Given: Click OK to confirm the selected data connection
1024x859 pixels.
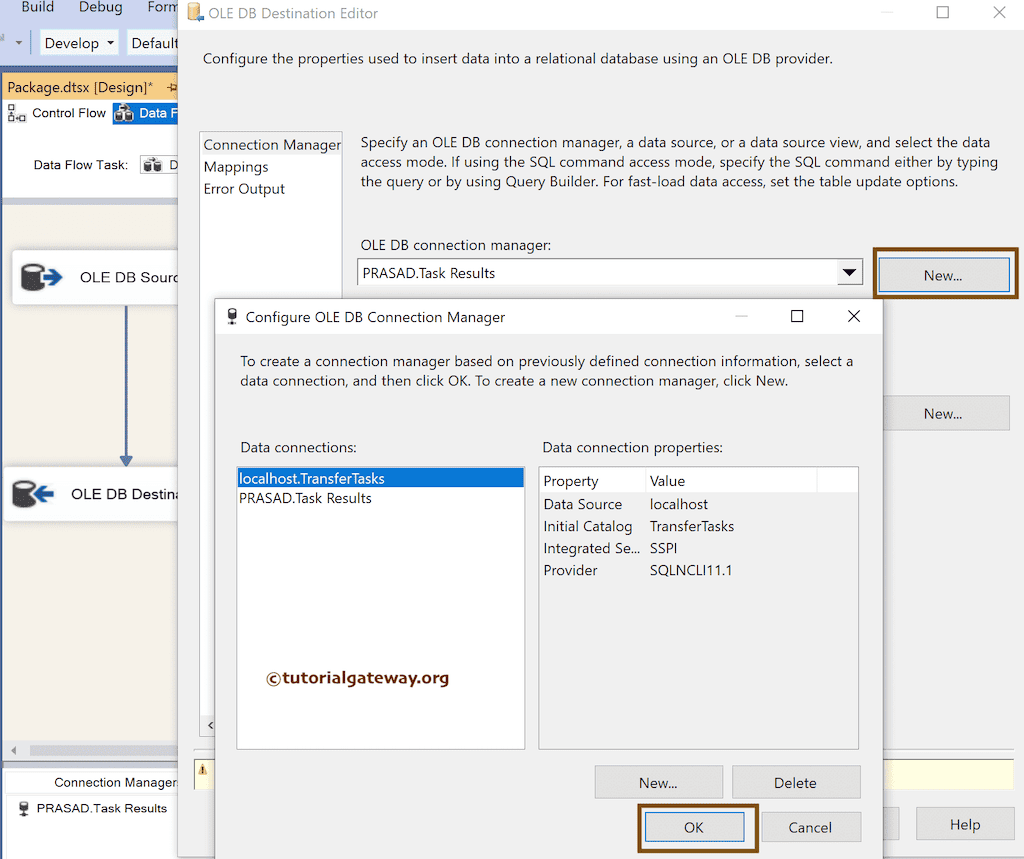Looking at the screenshot, I should 696,827.
